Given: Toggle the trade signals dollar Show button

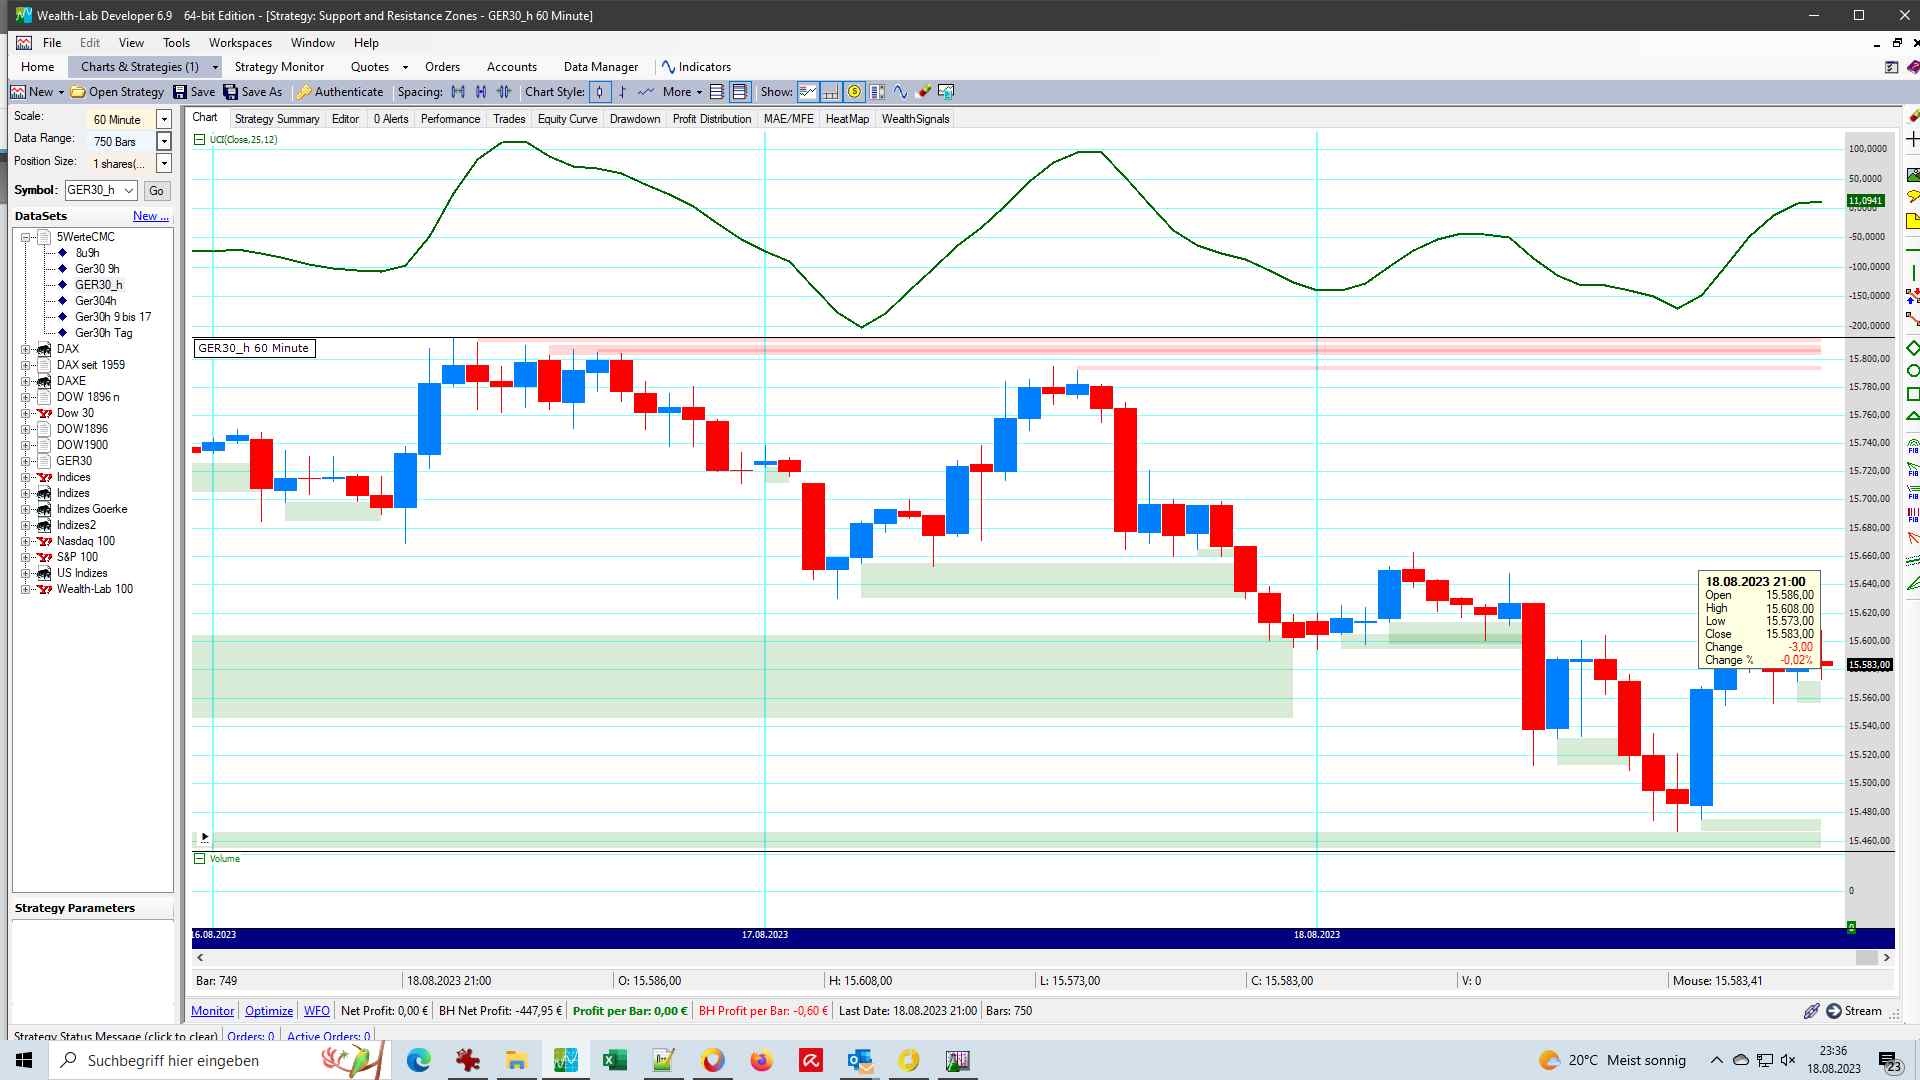Looking at the screenshot, I should click(x=854, y=92).
